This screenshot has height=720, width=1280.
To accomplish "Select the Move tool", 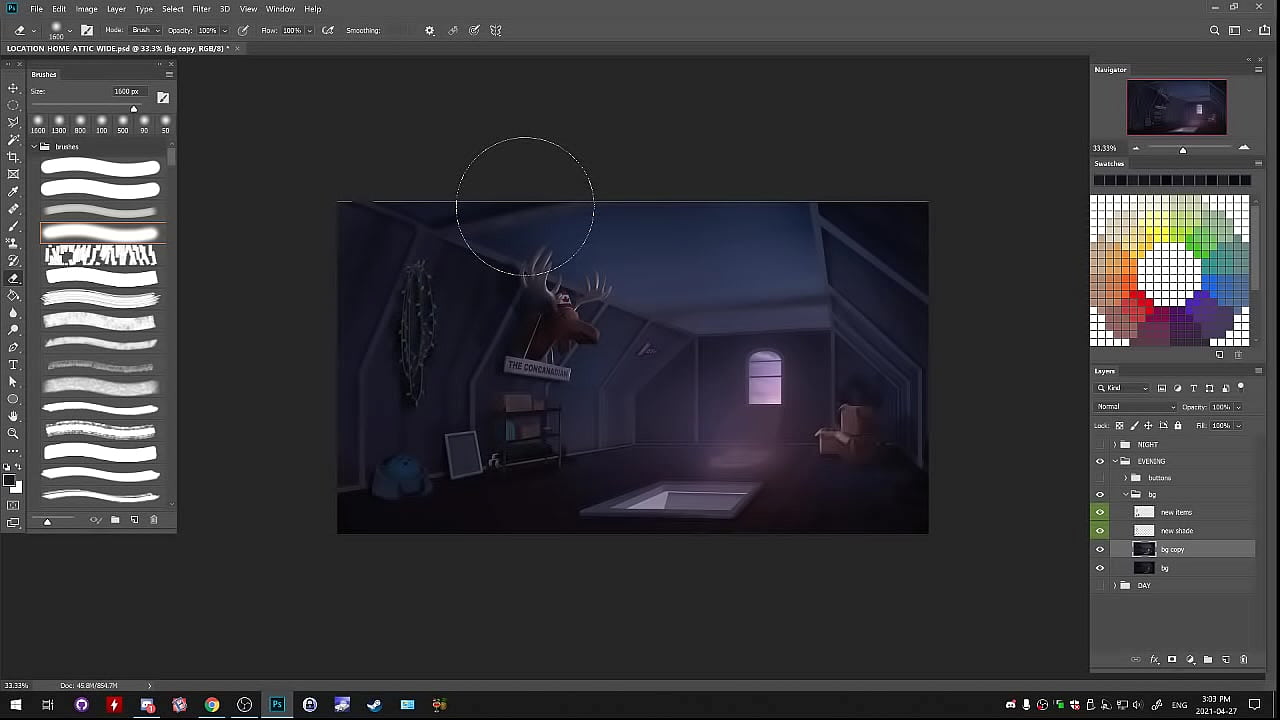I will 13,88.
